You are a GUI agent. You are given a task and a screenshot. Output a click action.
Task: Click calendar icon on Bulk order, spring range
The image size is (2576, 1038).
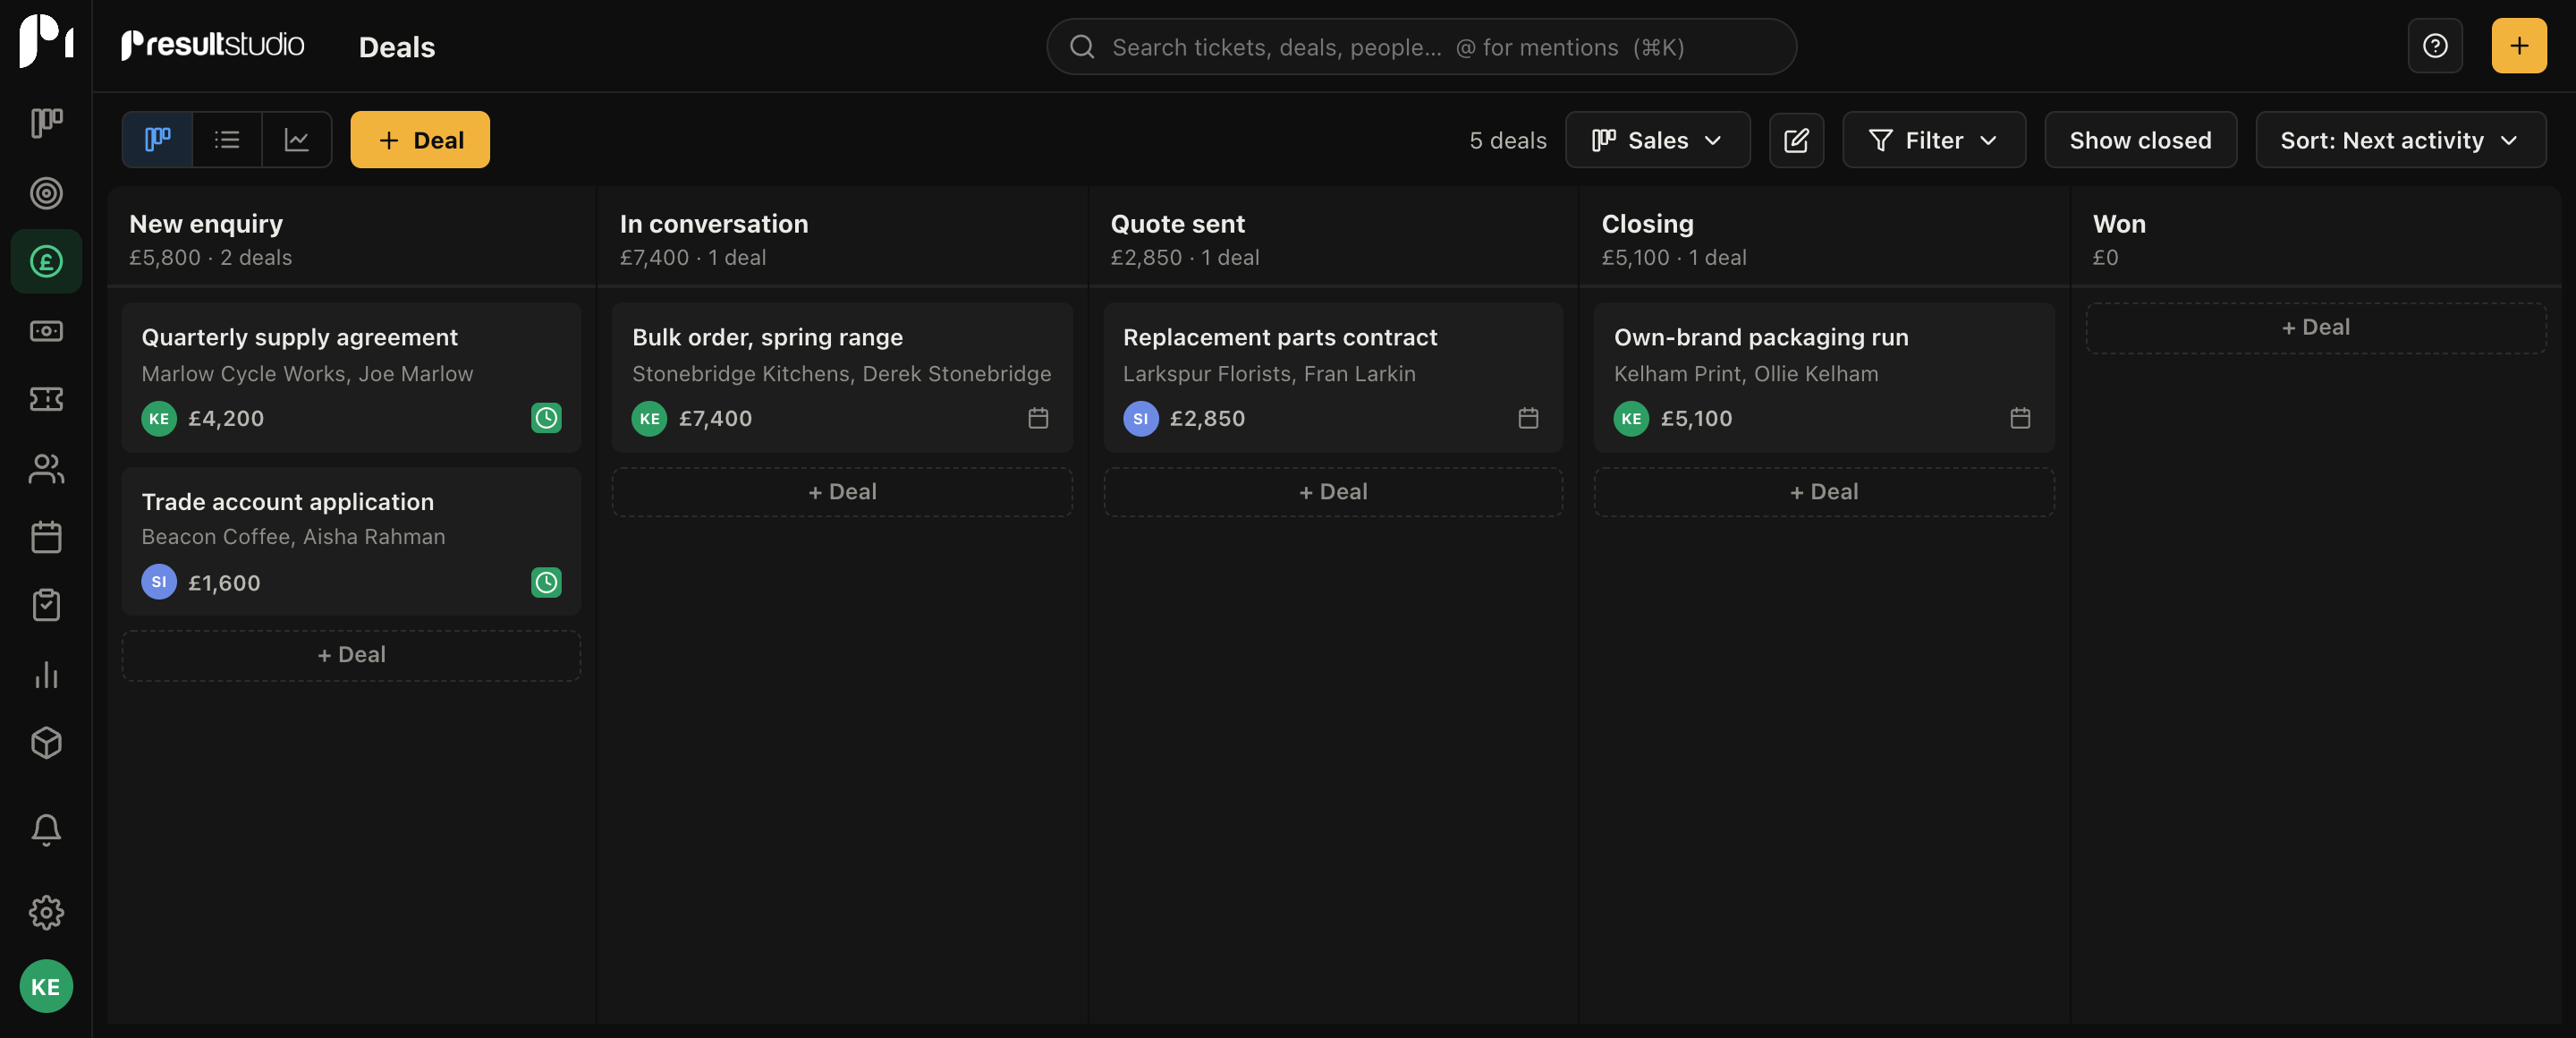1037,418
